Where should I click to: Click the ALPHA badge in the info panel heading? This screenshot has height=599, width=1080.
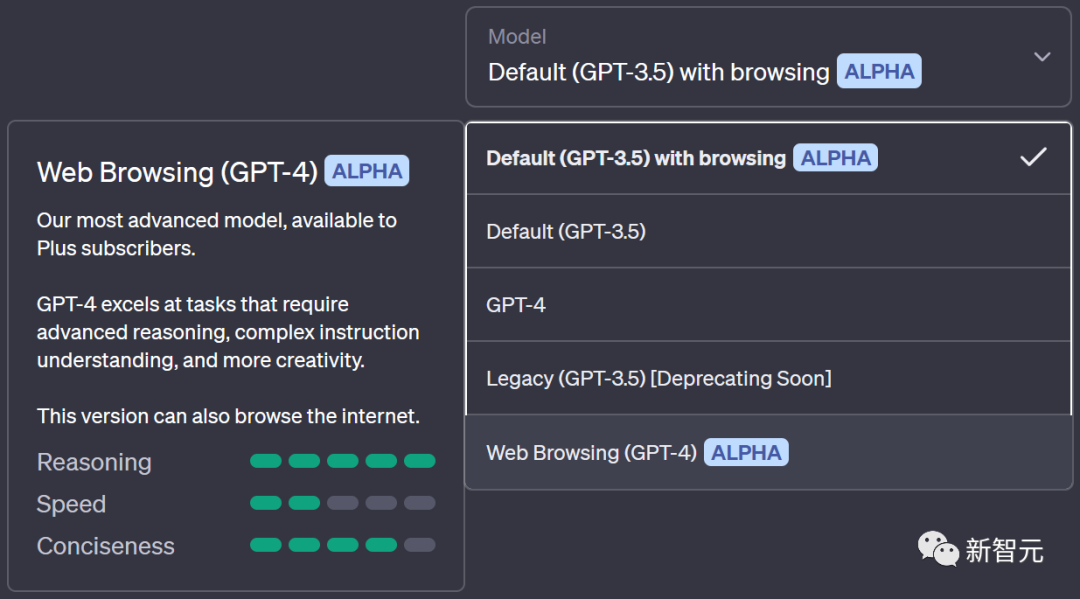tap(367, 171)
